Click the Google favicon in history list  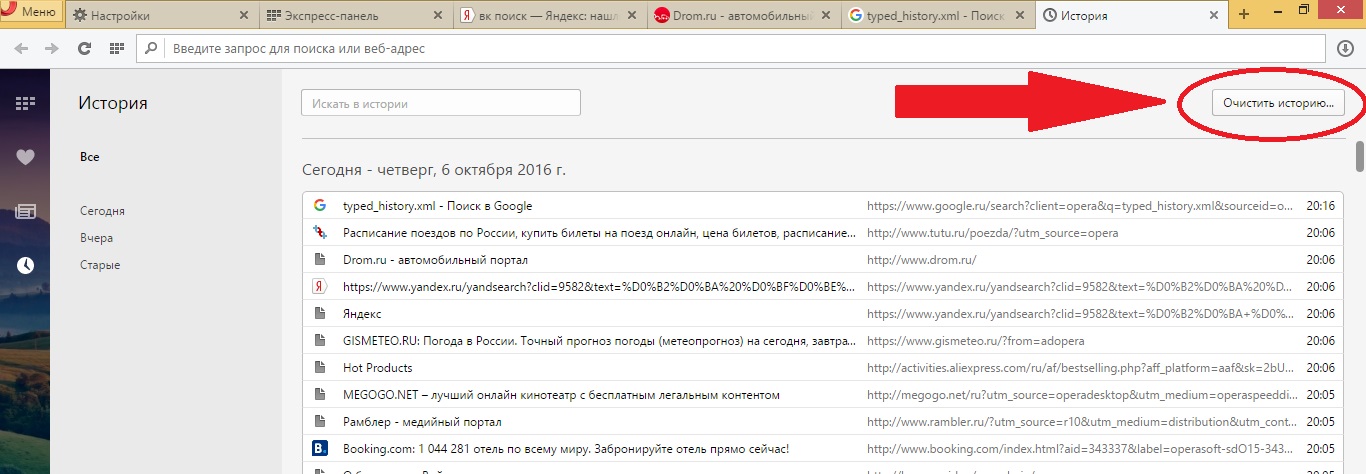pos(320,206)
